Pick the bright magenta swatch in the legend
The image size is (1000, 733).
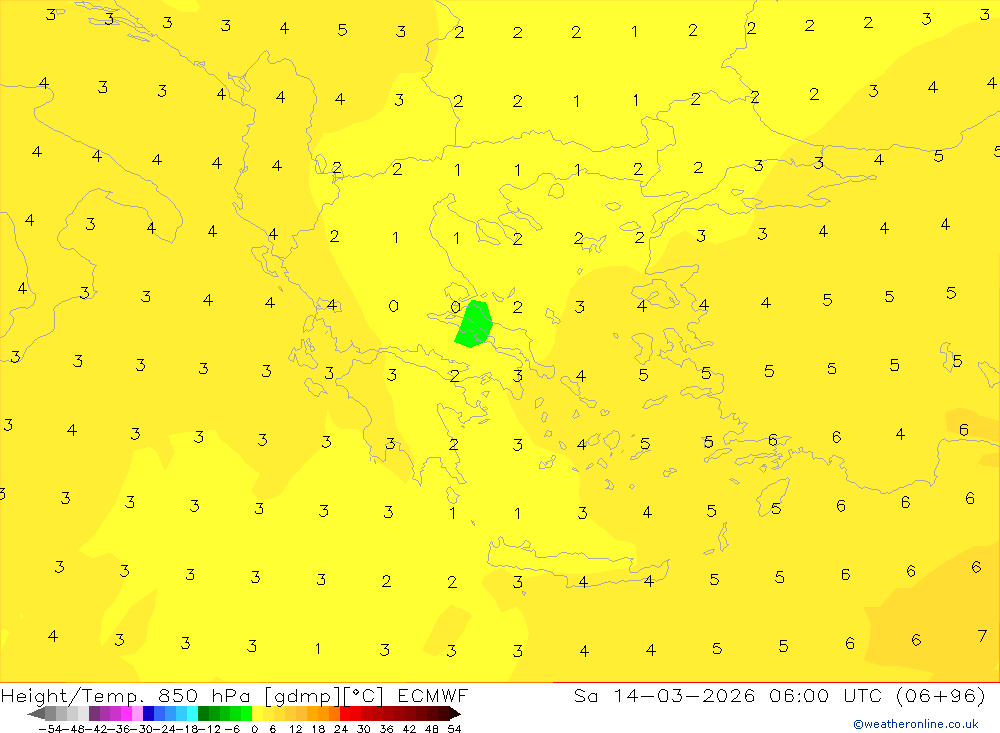tap(127, 714)
